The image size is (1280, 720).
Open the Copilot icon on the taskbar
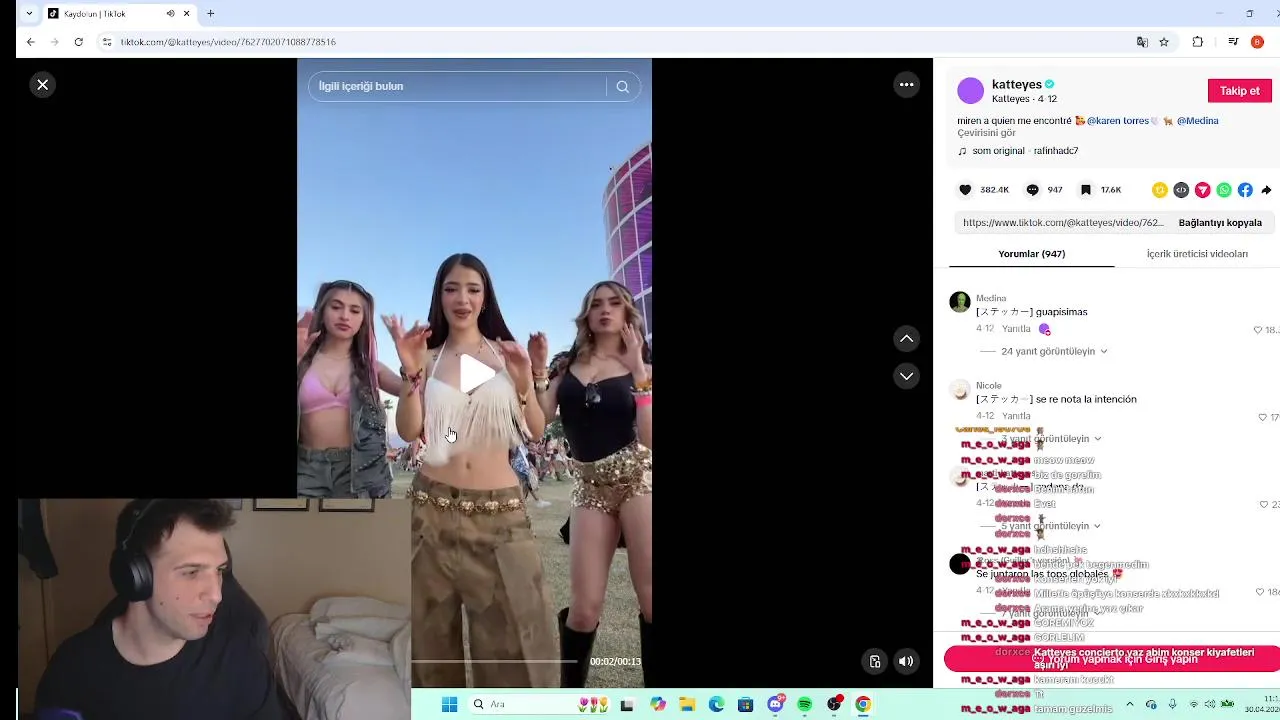click(x=657, y=705)
